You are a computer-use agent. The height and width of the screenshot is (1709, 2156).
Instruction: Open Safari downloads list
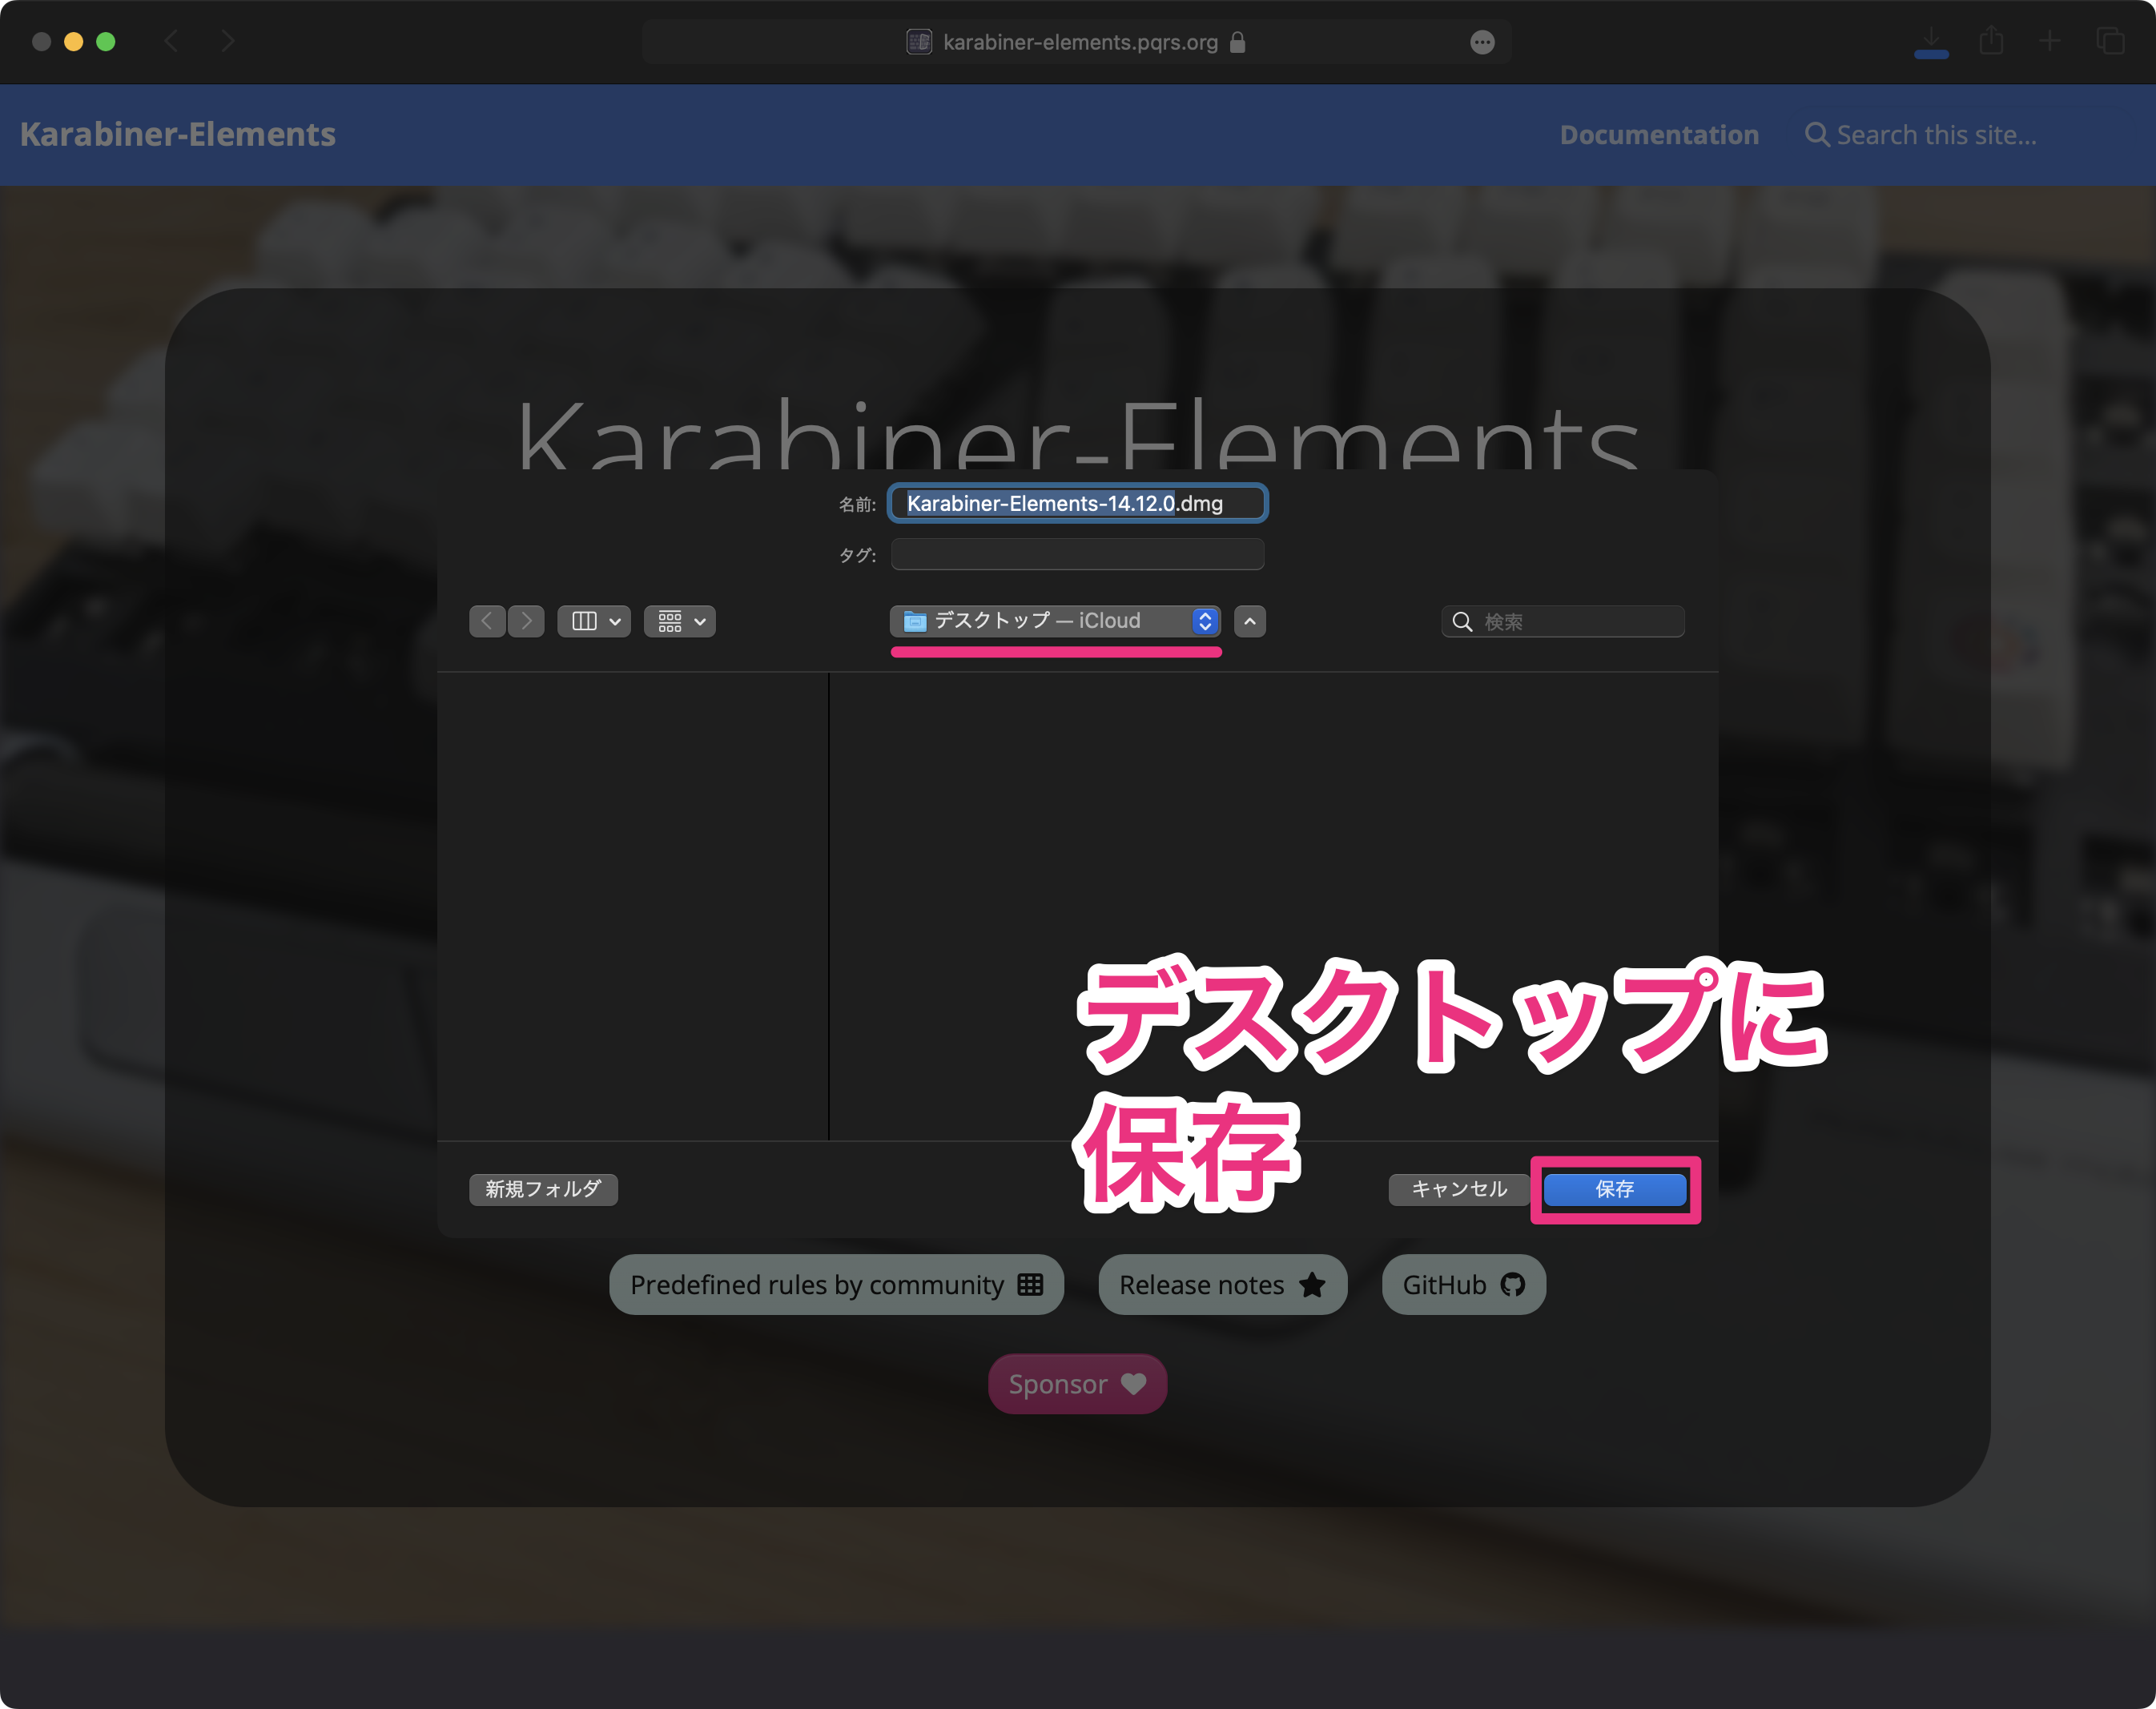click(1932, 41)
